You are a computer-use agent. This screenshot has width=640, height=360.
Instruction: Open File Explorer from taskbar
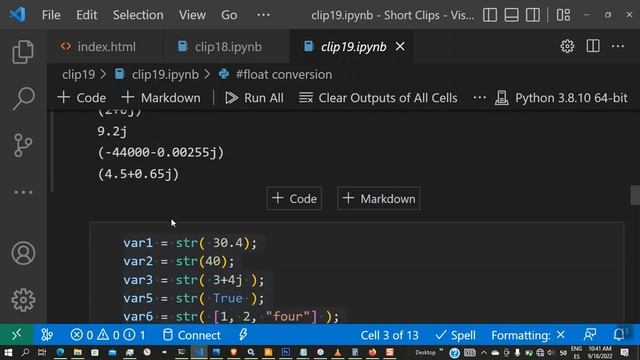[x=78, y=352]
